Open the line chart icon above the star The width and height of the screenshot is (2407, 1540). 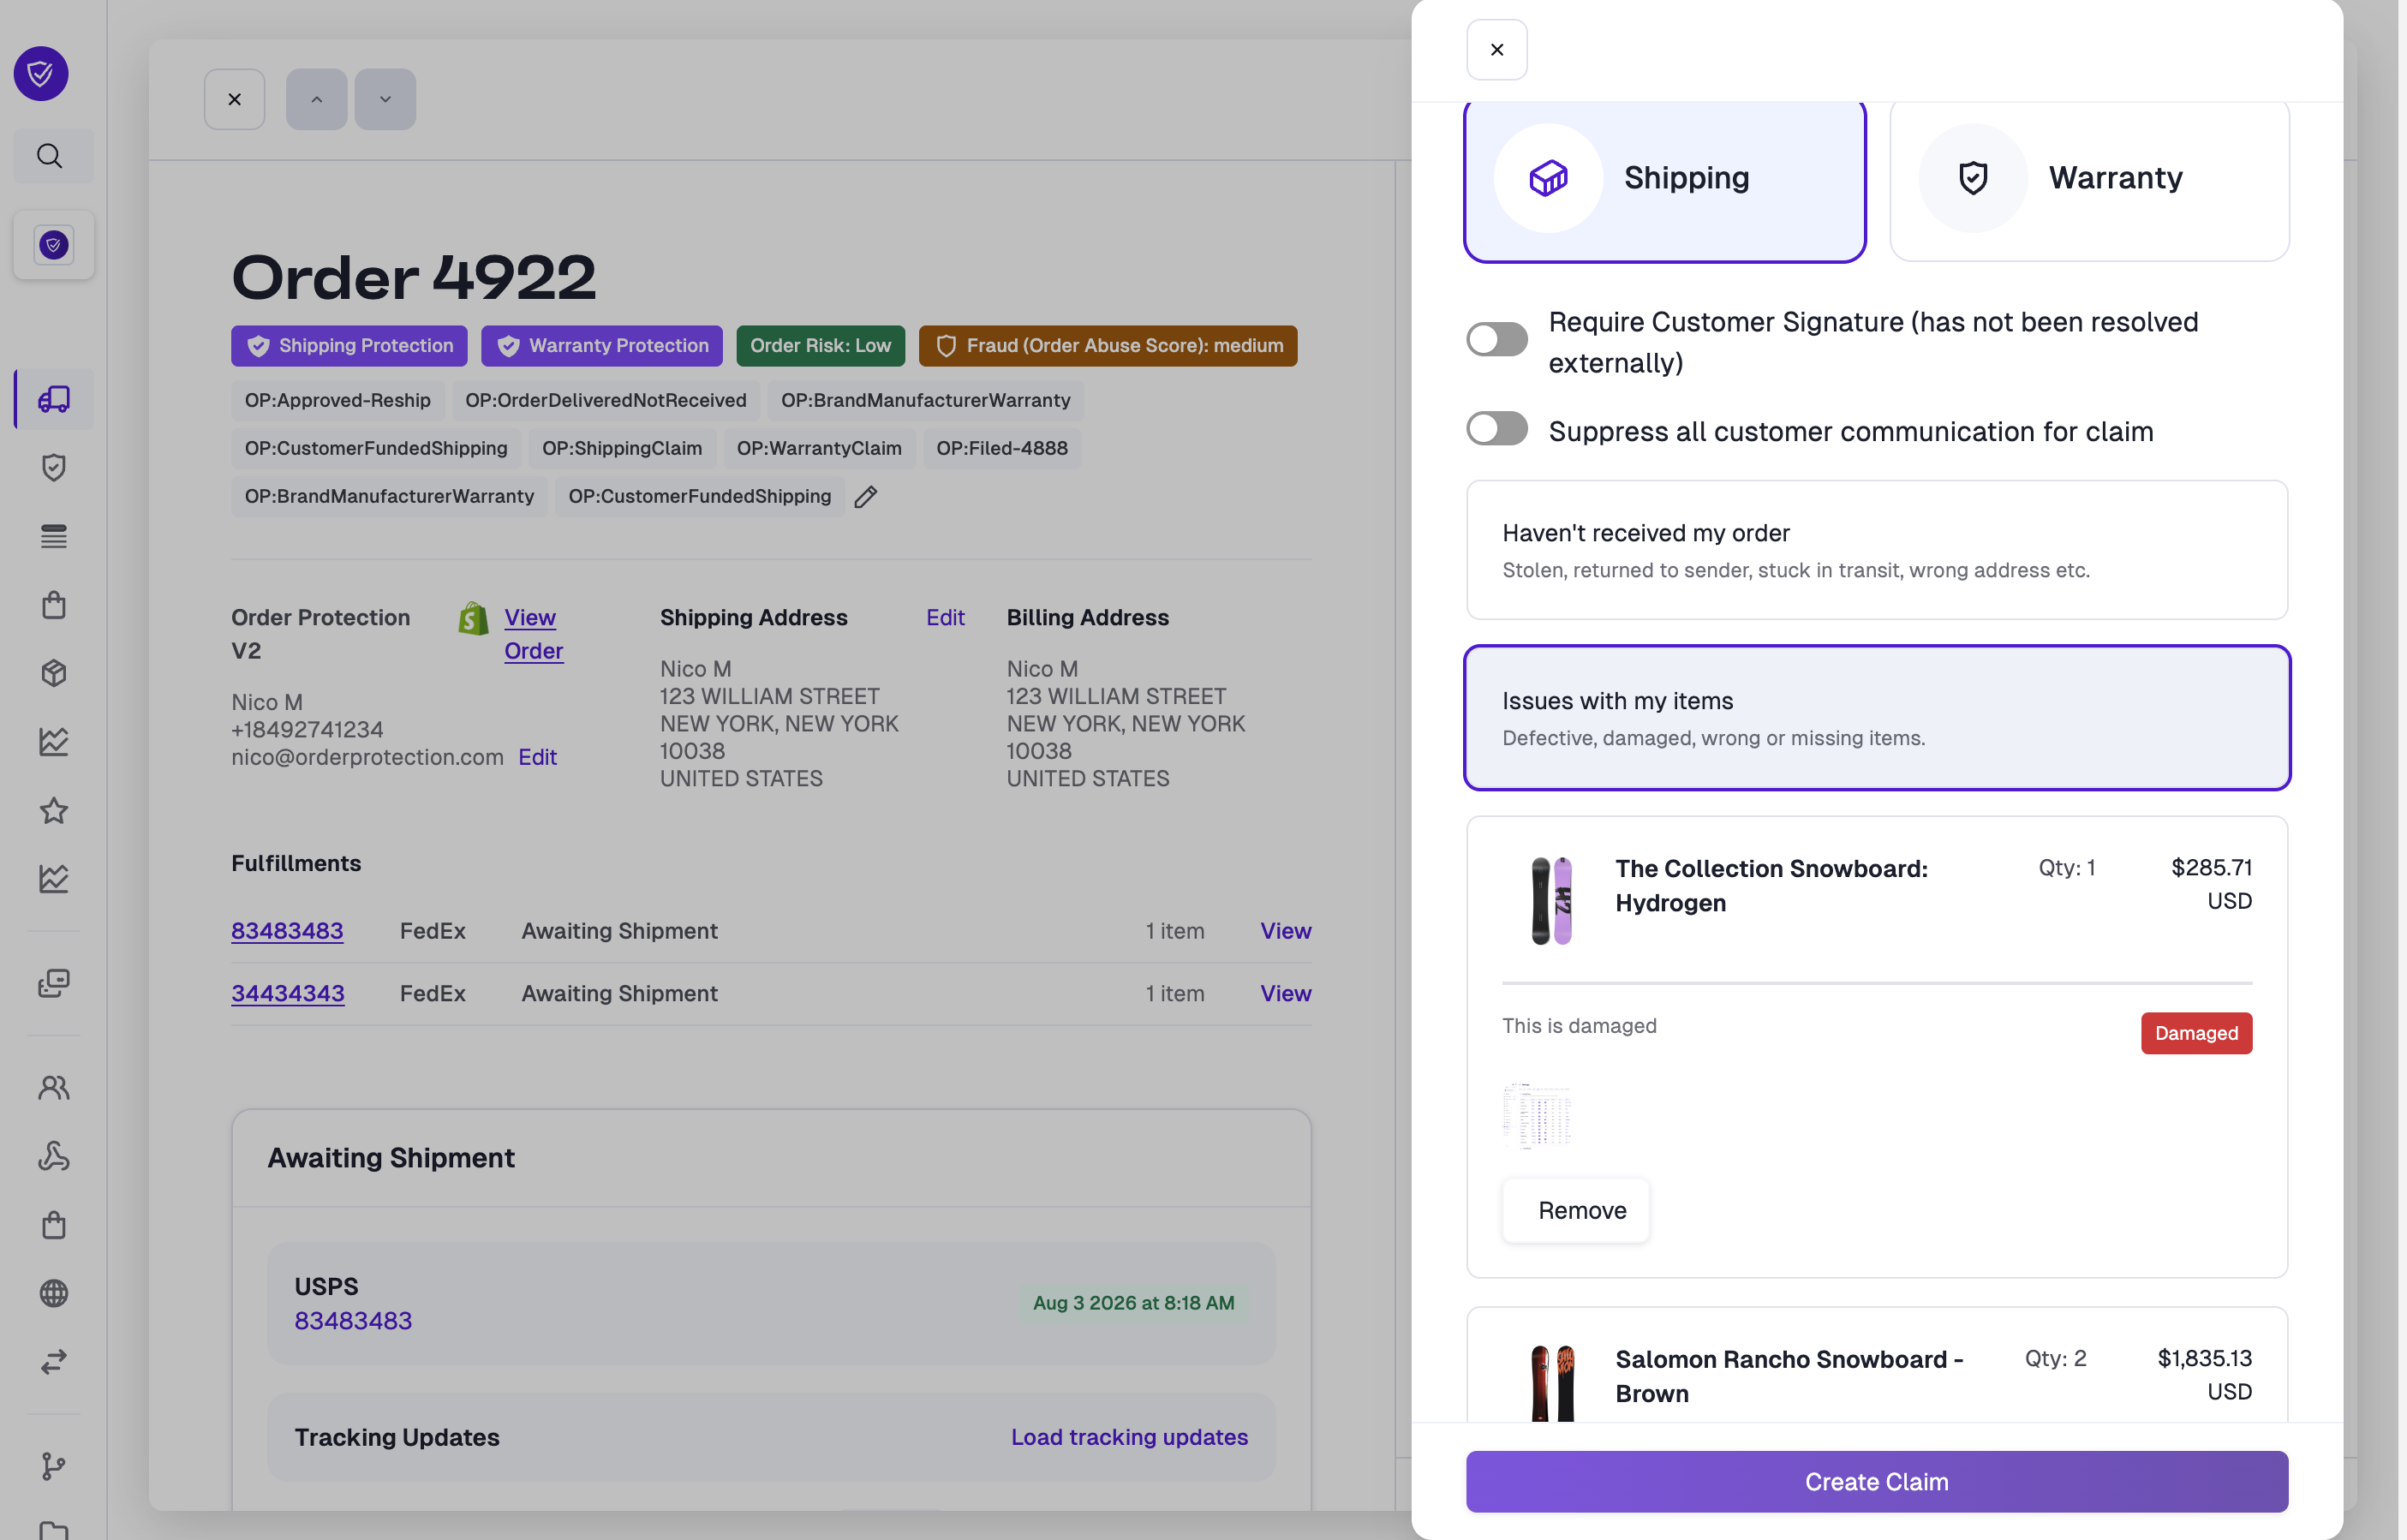(x=54, y=742)
